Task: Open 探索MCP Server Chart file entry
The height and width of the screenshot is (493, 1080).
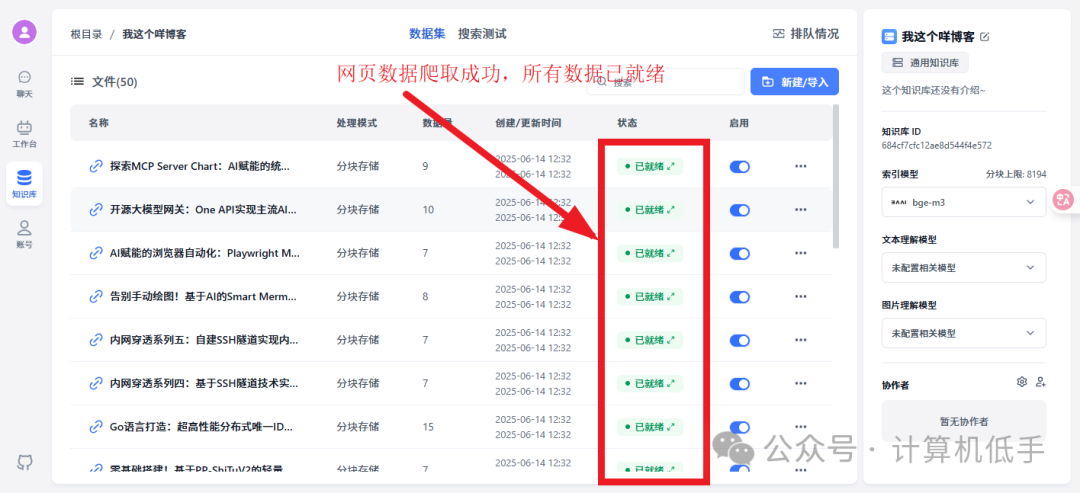Action: tap(200, 166)
